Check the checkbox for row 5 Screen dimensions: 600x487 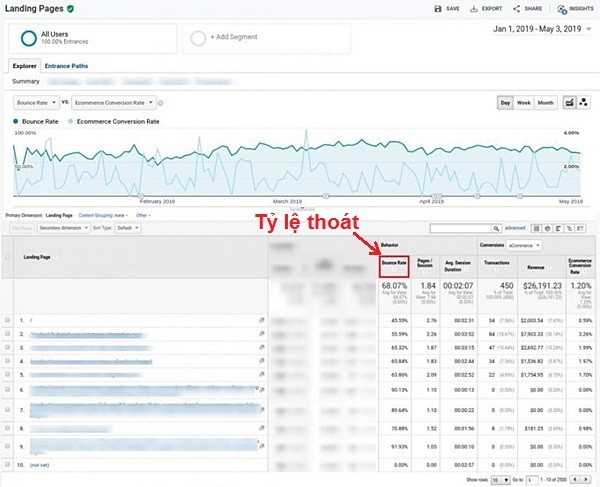(7, 374)
